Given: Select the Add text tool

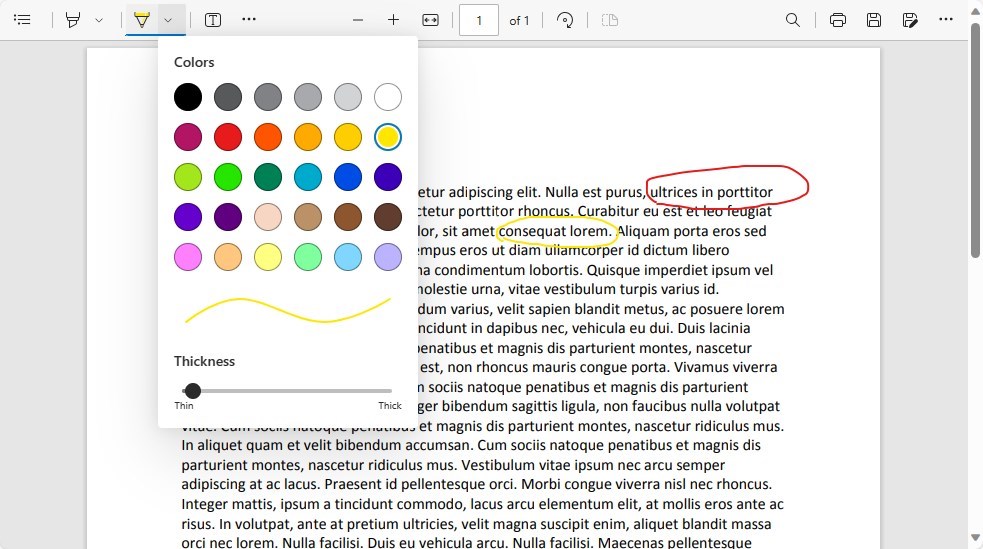Looking at the screenshot, I should (x=213, y=19).
